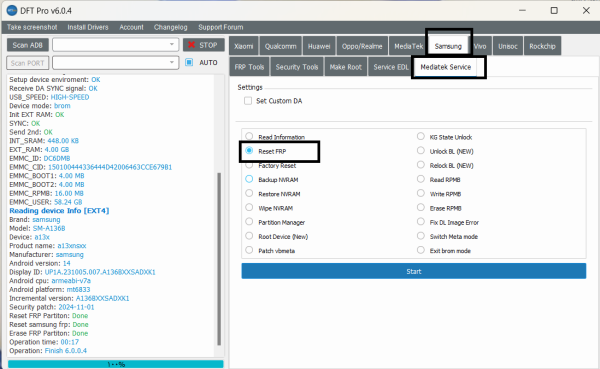
Task: Select Patch vbmeta radio option
Action: tap(249, 250)
